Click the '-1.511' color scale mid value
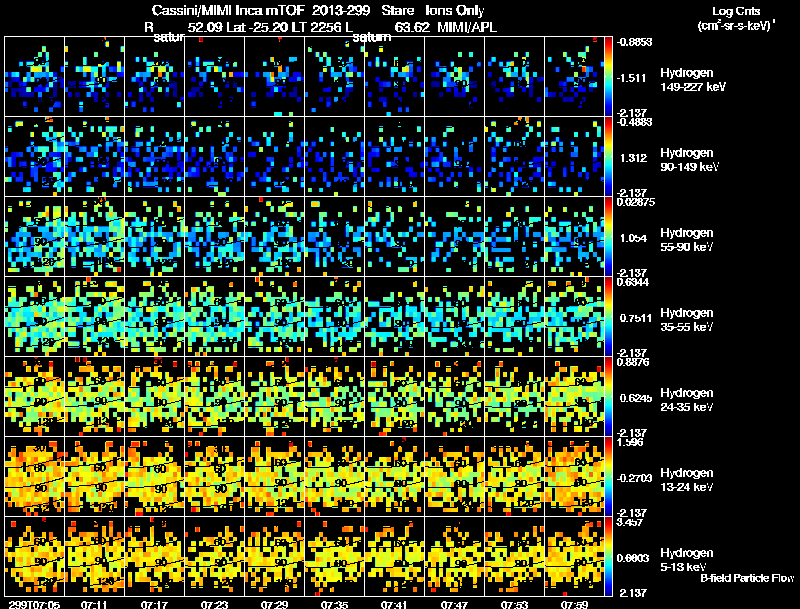The width and height of the screenshot is (800, 609). [x=632, y=78]
